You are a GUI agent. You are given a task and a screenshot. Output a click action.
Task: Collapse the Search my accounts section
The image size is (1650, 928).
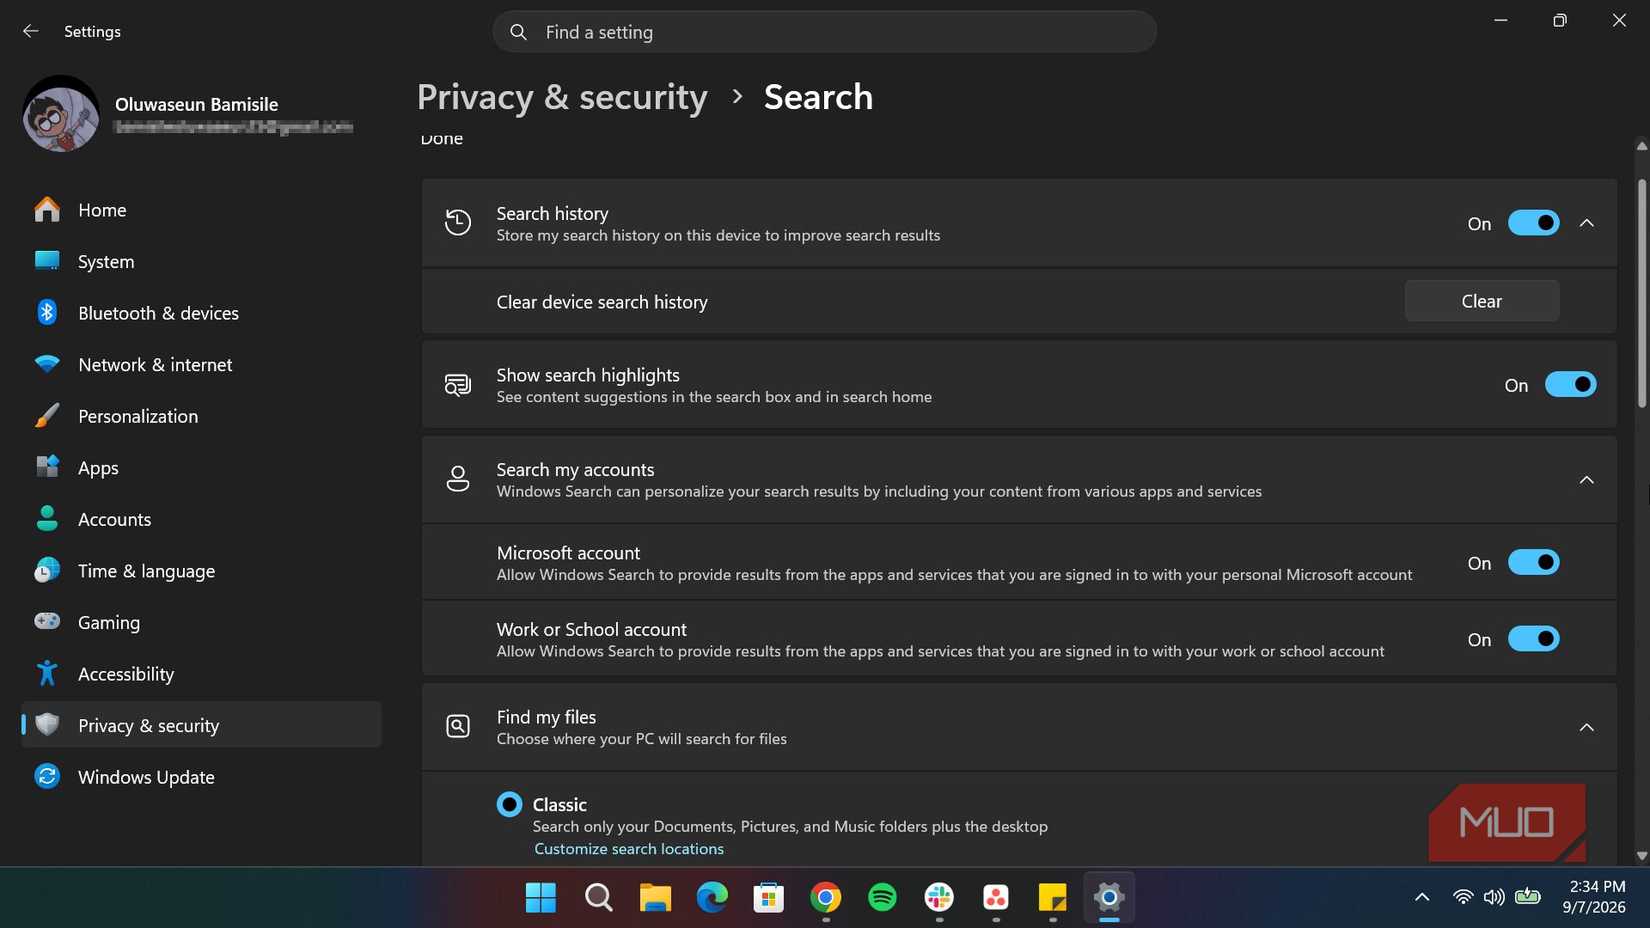pos(1586,480)
